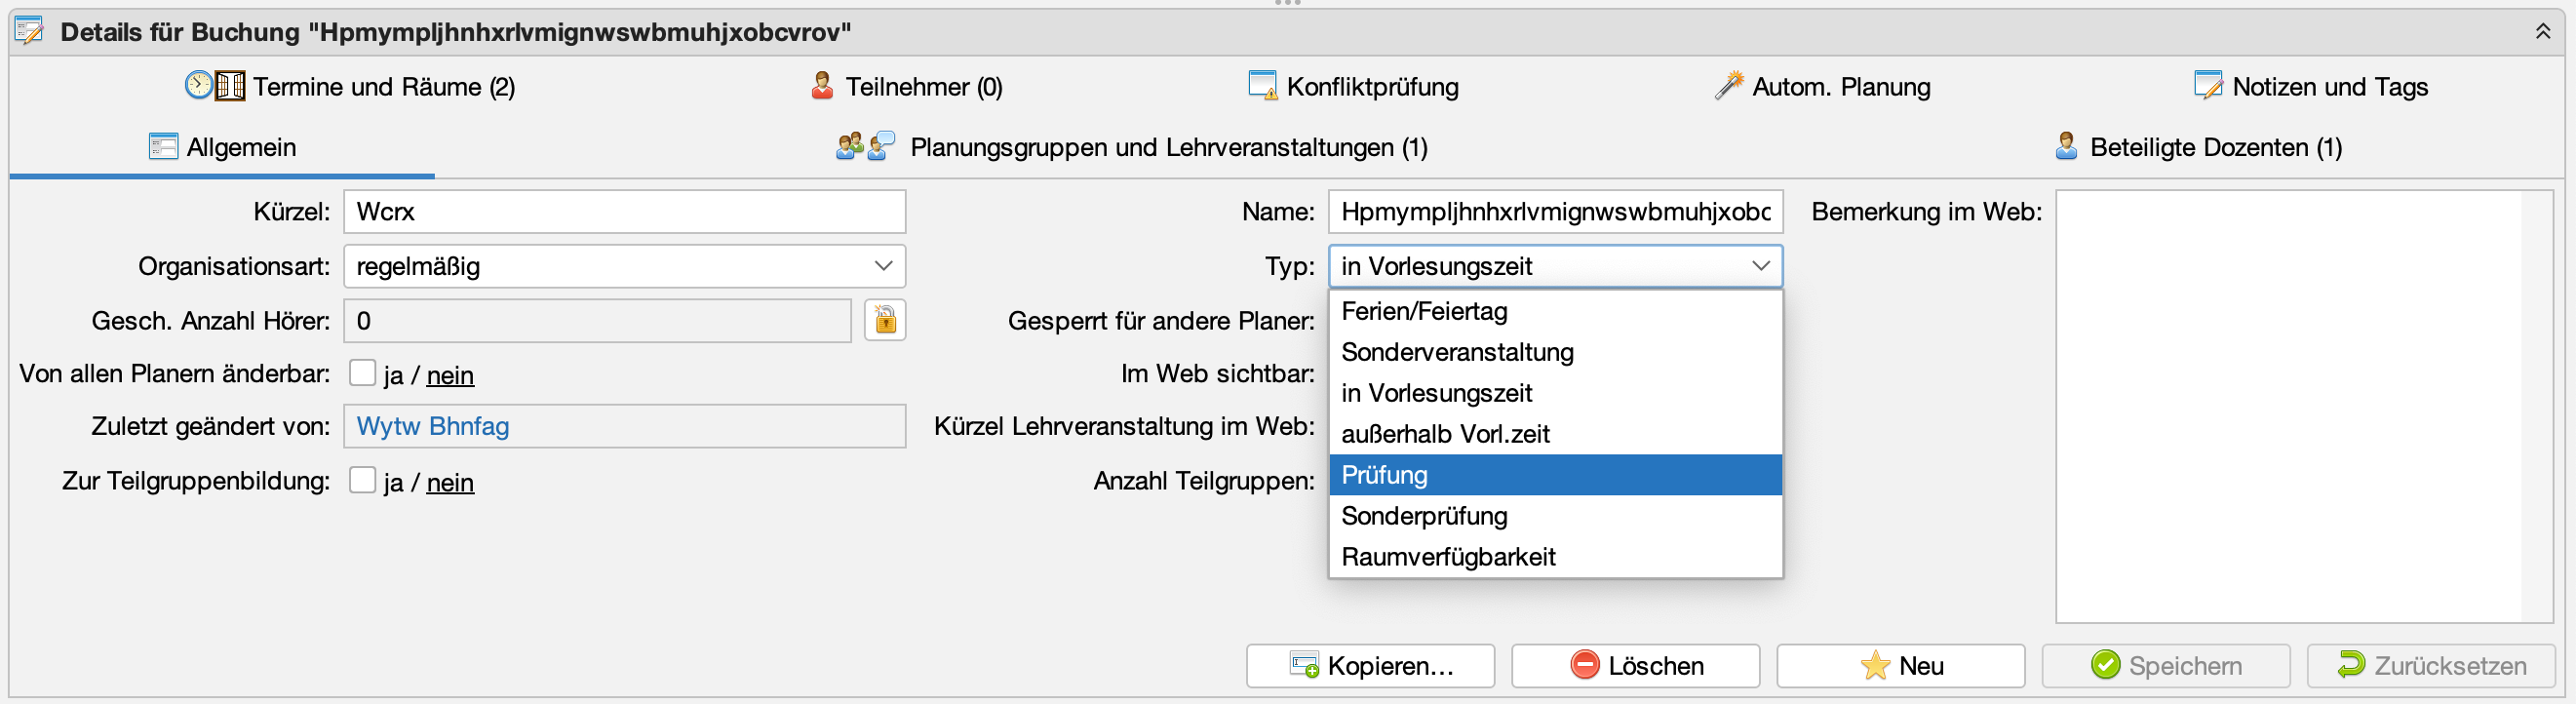Close the Typ dropdown via its arrow
Viewport: 2576px width, 704px height.
tap(1760, 266)
